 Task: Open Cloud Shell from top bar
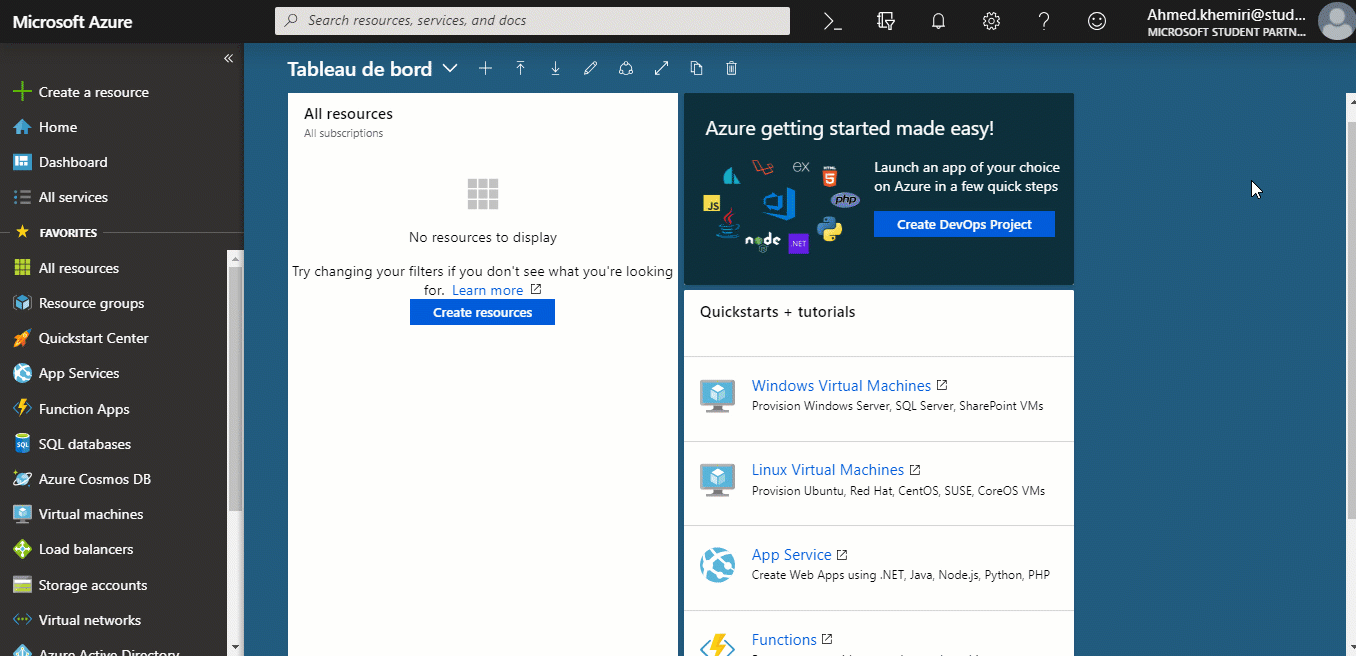pos(832,21)
